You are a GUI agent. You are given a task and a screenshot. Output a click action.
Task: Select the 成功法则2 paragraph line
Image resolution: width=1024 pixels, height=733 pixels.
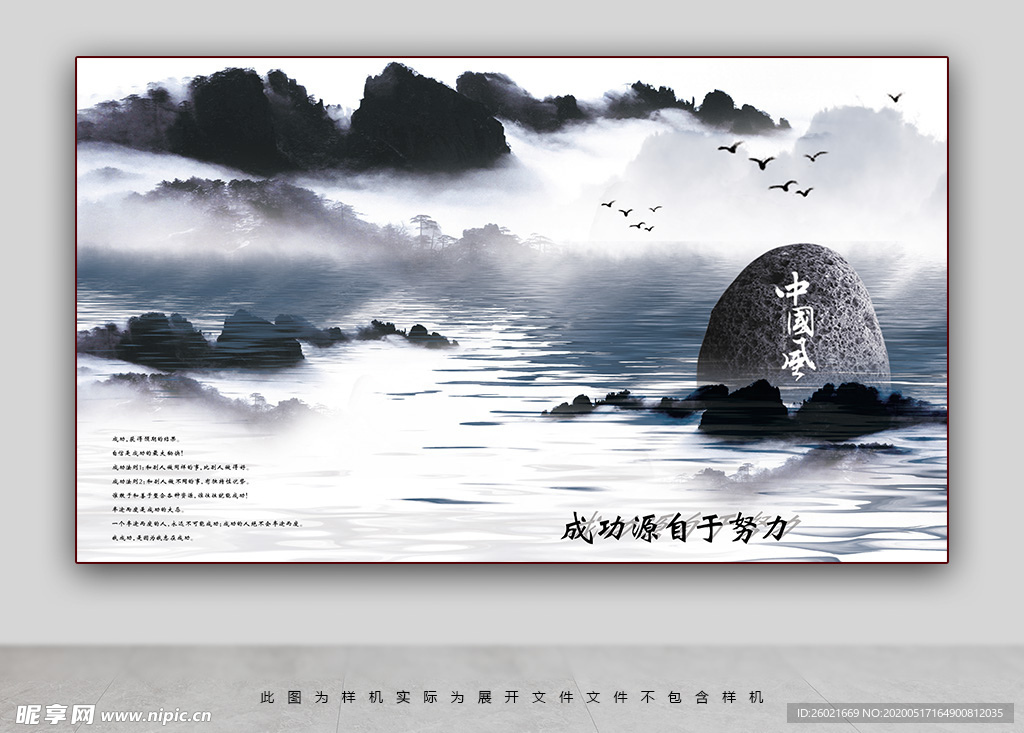pyautogui.click(x=180, y=482)
